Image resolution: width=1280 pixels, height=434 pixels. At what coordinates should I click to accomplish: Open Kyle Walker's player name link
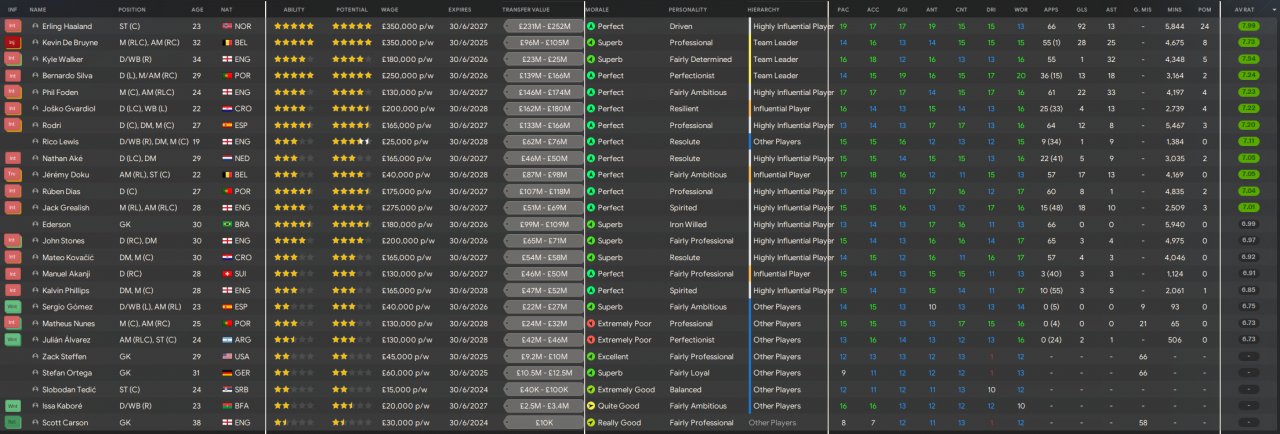click(x=63, y=59)
